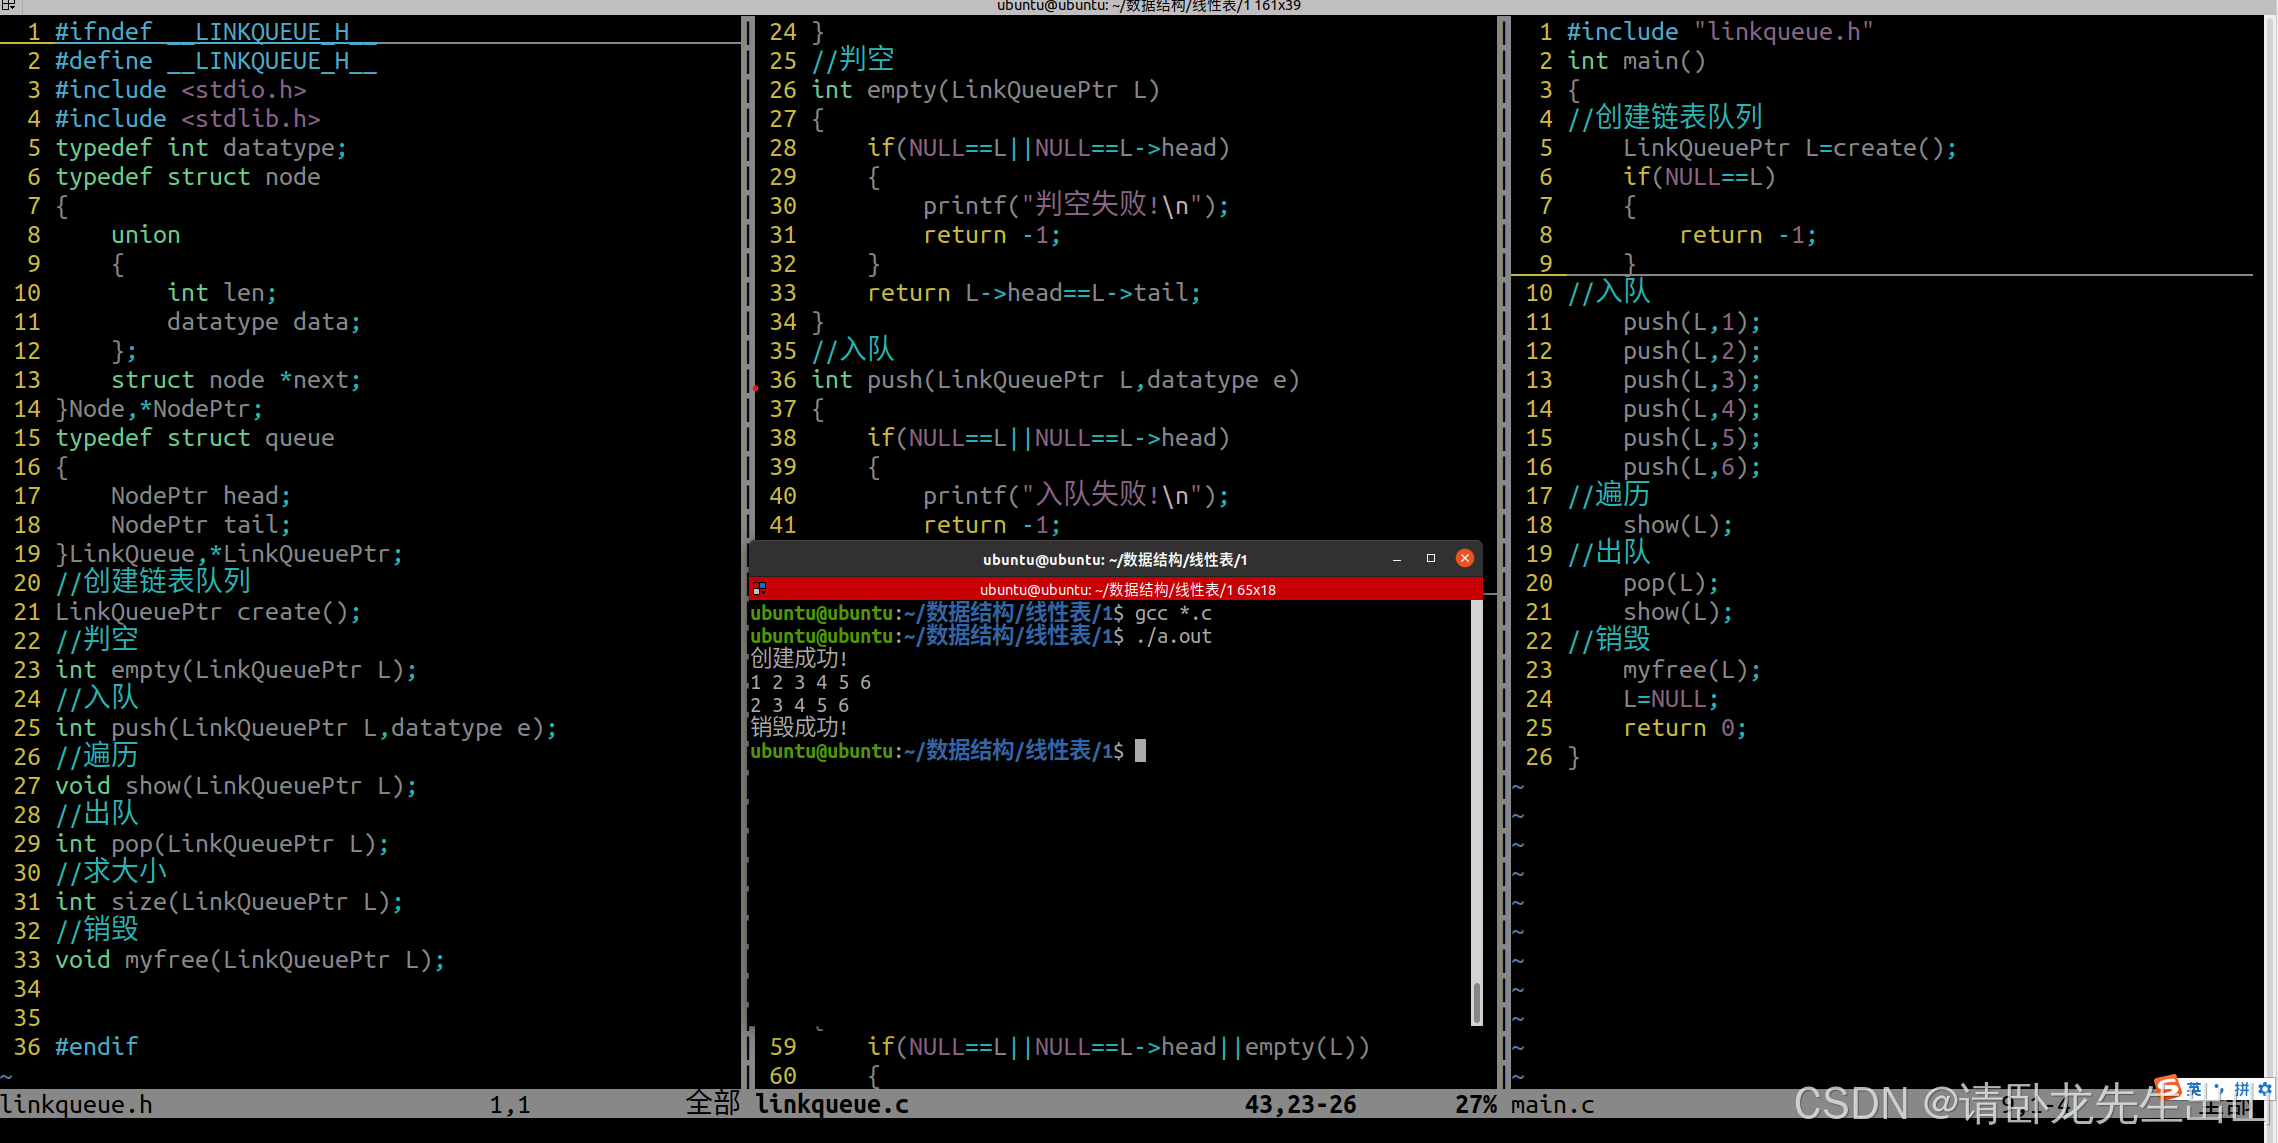Click the blinking cursor block in terminal
This screenshot has height=1143, width=2278.
1139,751
